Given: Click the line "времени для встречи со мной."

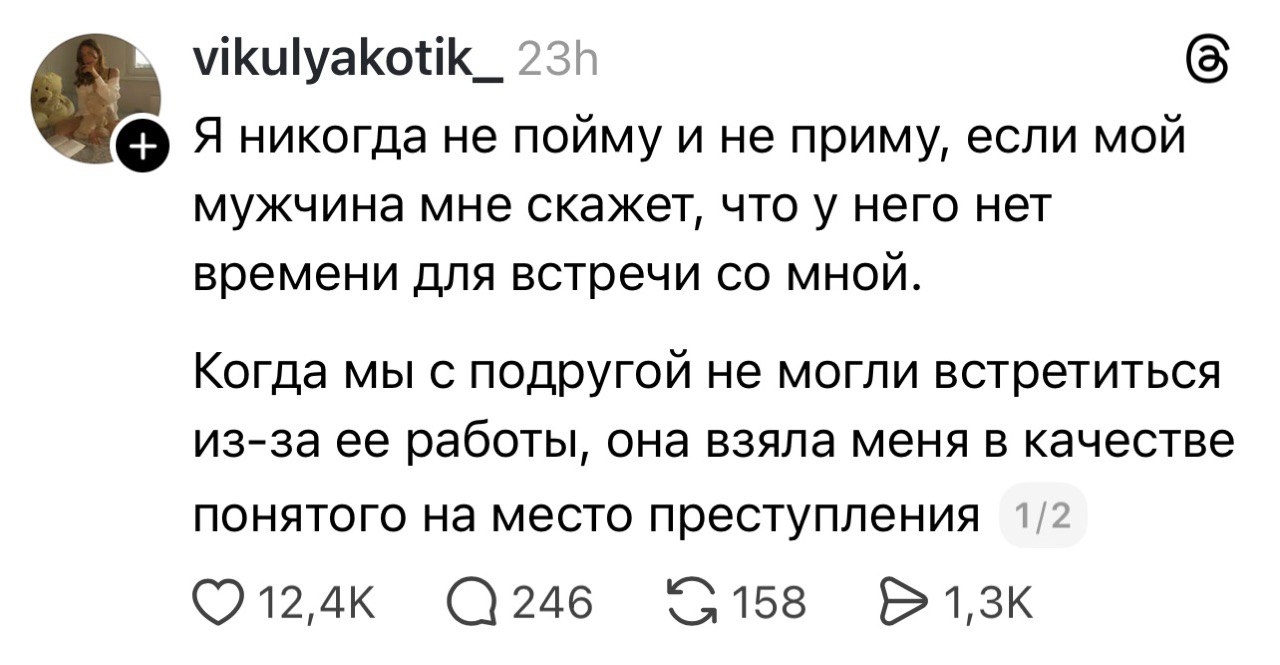Looking at the screenshot, I should (555, 272).
